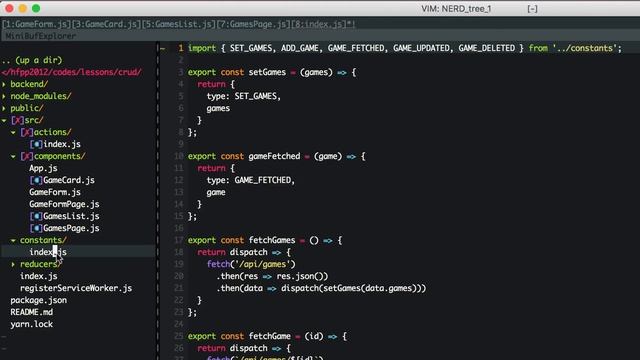Viewport: 640px width, 360px height.
Task: Select the src/ folder name
Action: tap(33, 120)
